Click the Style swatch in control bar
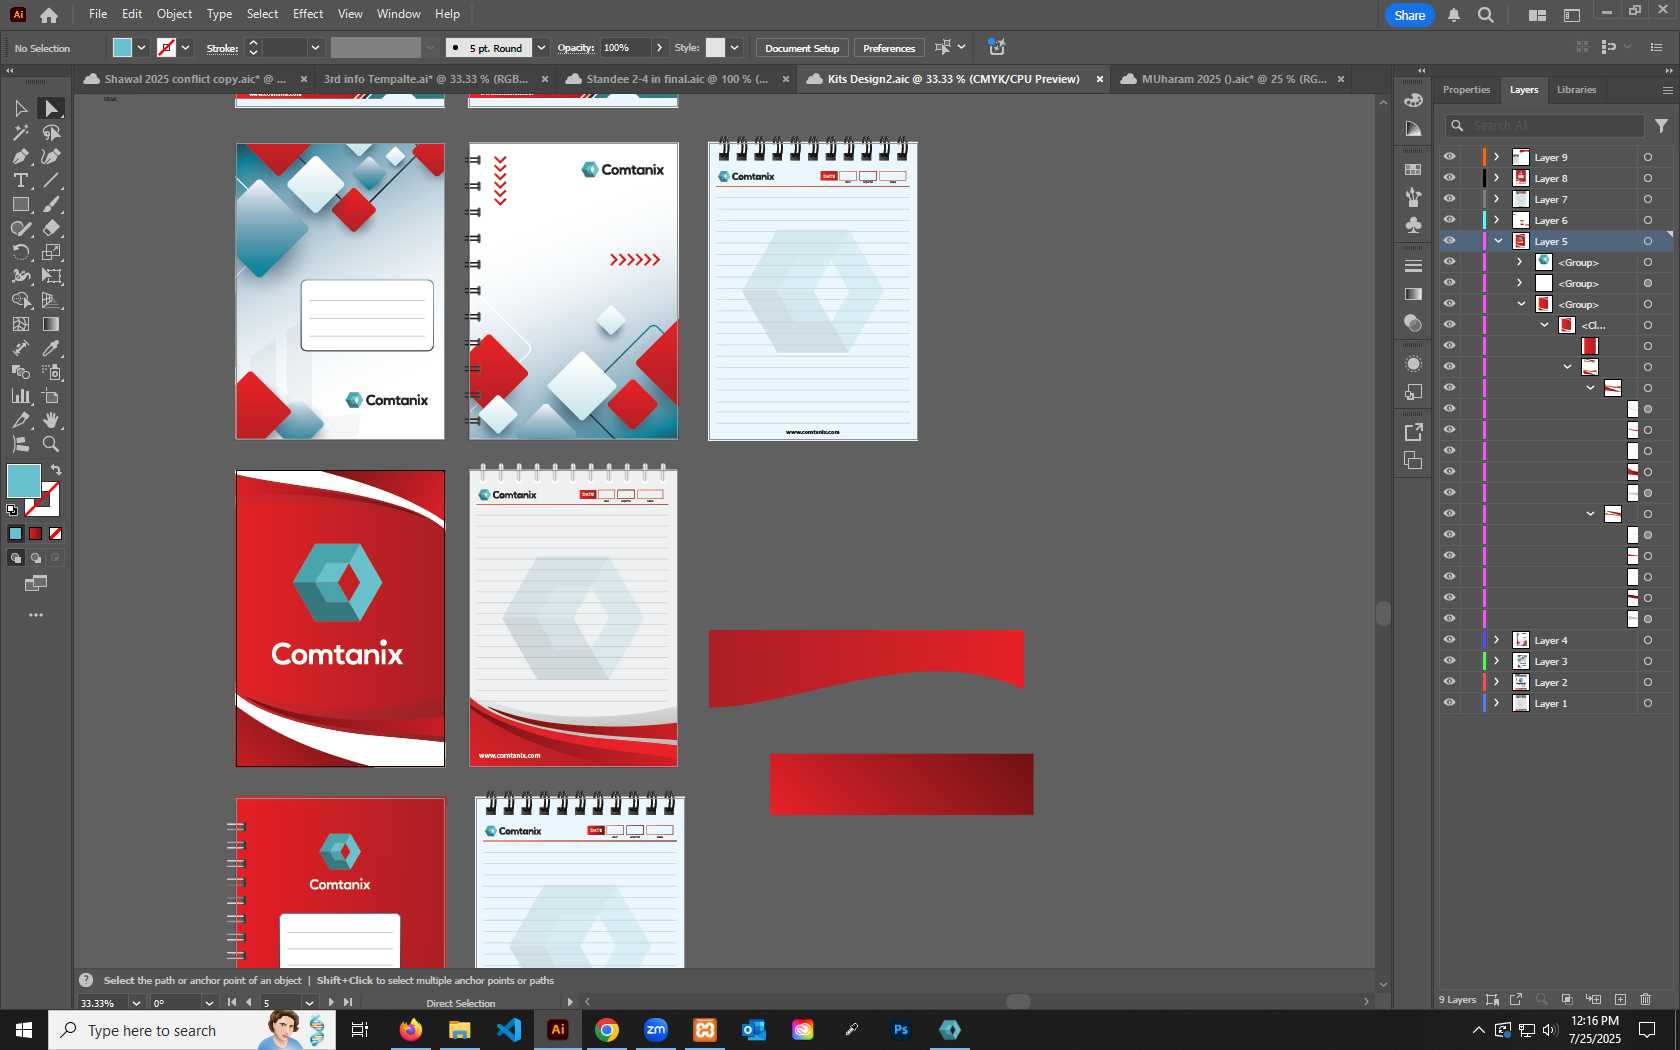The image size is (1680, 1050). [x=715, y=48]
